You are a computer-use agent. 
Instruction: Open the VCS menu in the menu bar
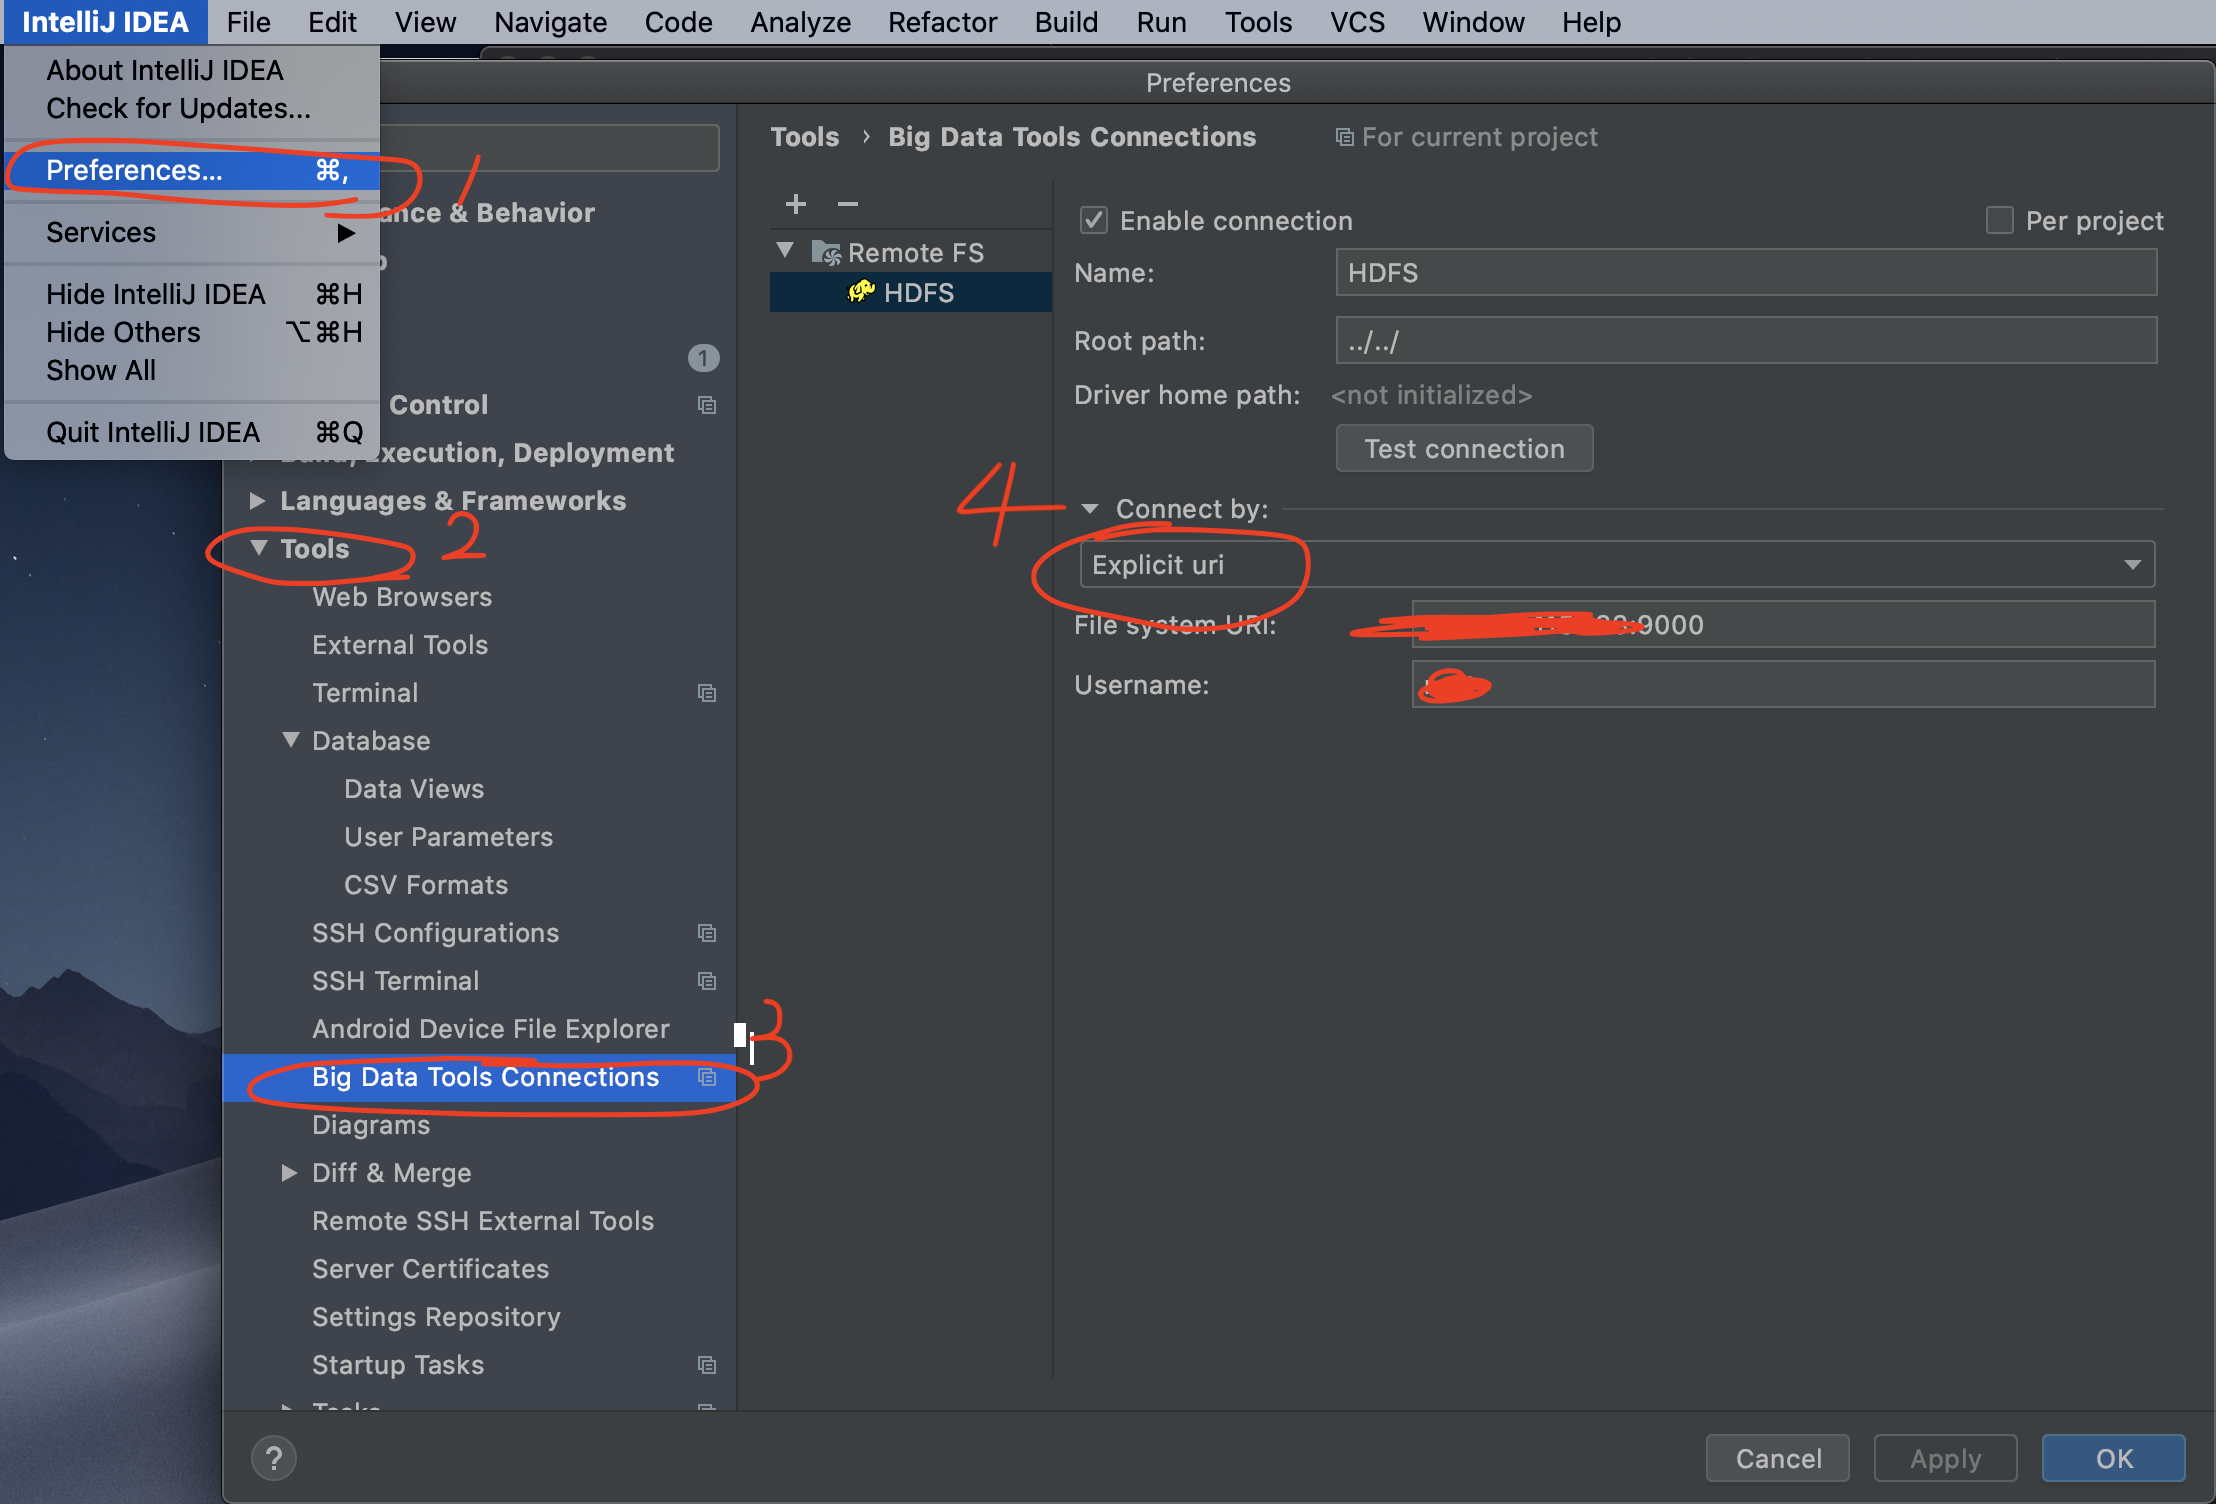(1356, 22)
